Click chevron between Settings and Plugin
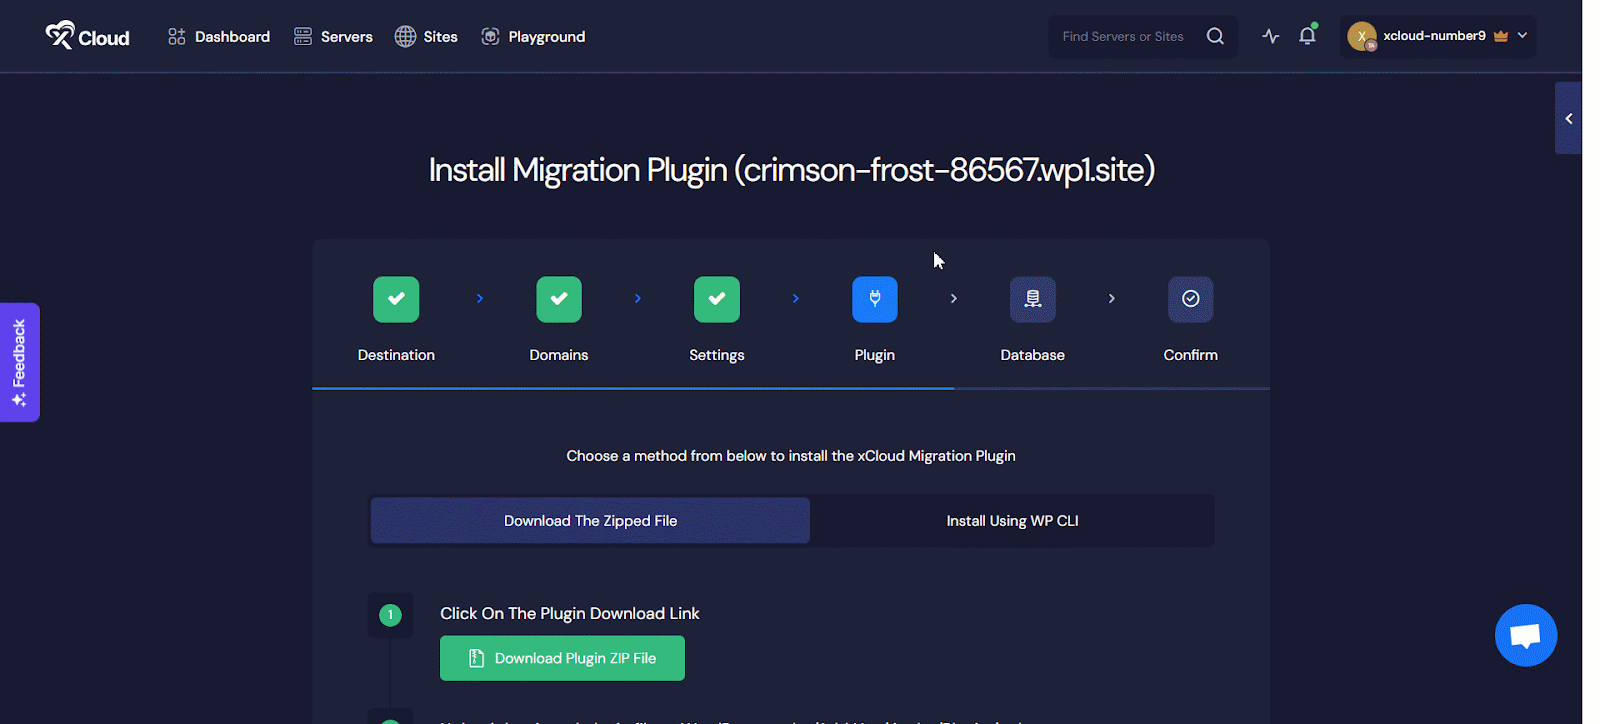 pos(796,299)
